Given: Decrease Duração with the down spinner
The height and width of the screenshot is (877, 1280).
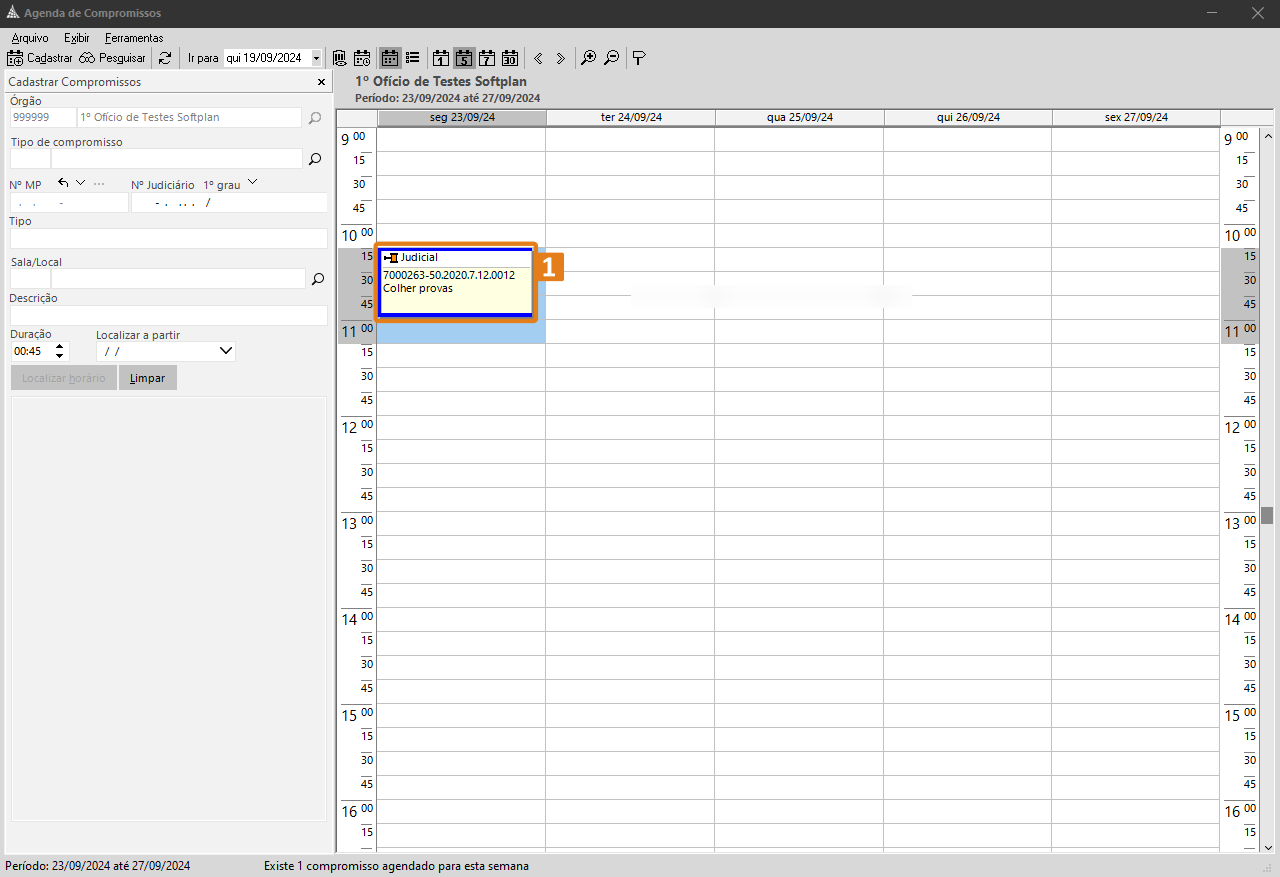Looking at the screenshot, I should (x=60, y=356).
